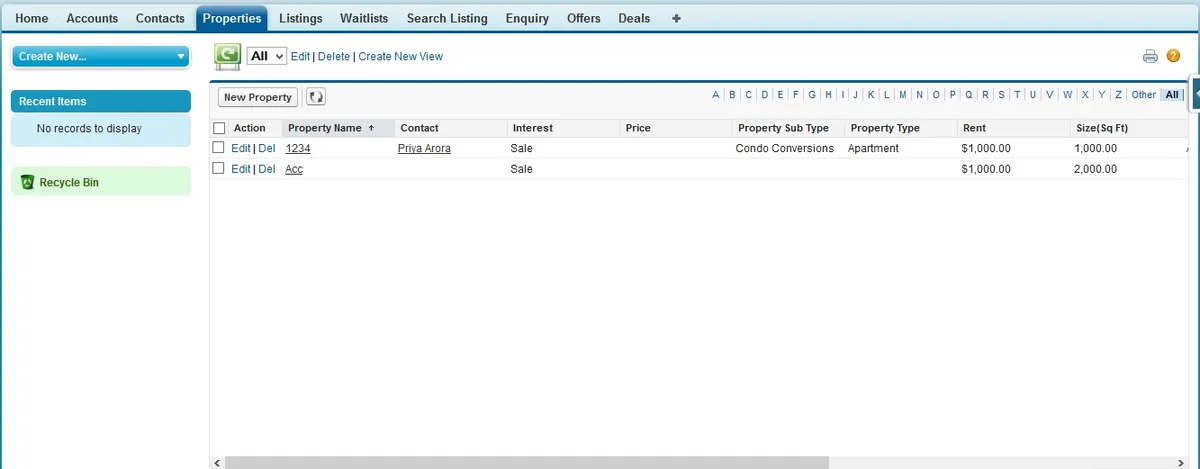Open the 1234 property name link
Screen dimensions: 1200x469
point(298,148)
